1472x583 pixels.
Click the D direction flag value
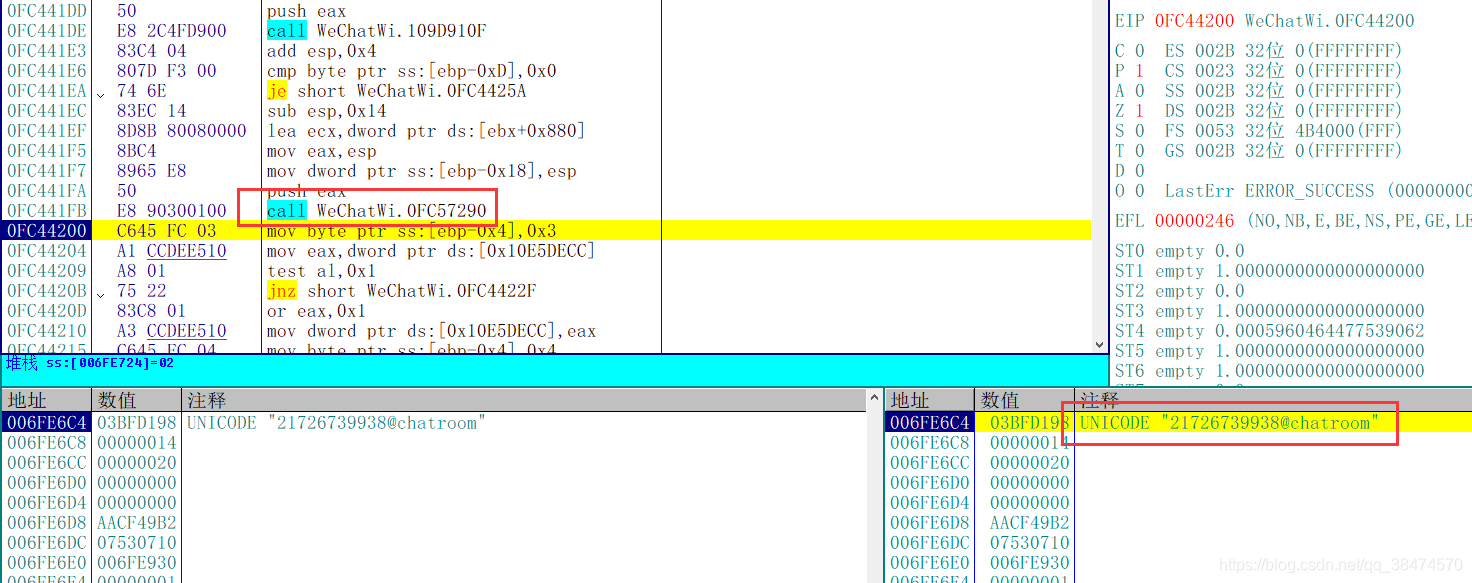[x=1140, y=171]
